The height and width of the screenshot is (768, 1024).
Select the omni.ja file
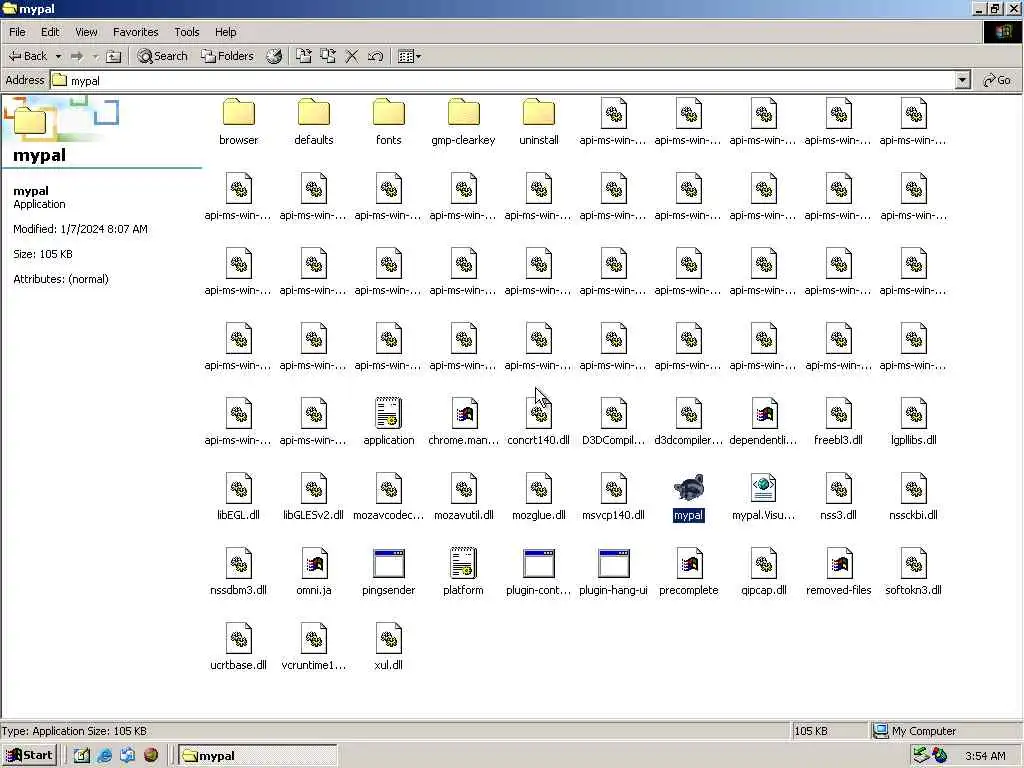pyautogui.click(x=313, y=572)
